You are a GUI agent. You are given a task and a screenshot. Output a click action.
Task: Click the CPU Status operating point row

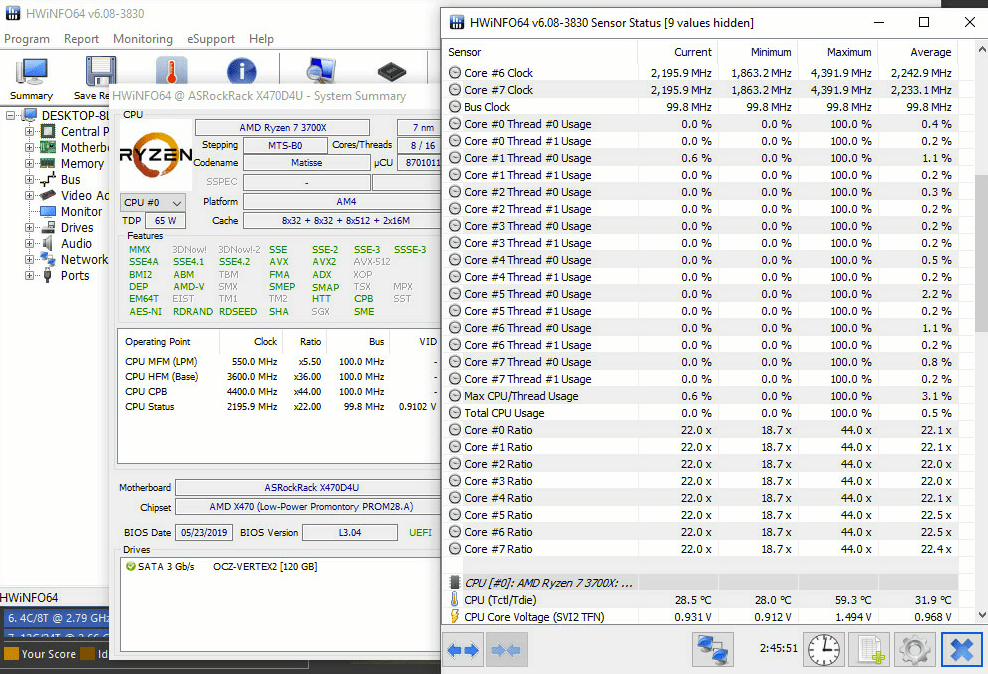click(x=281, y=407)
